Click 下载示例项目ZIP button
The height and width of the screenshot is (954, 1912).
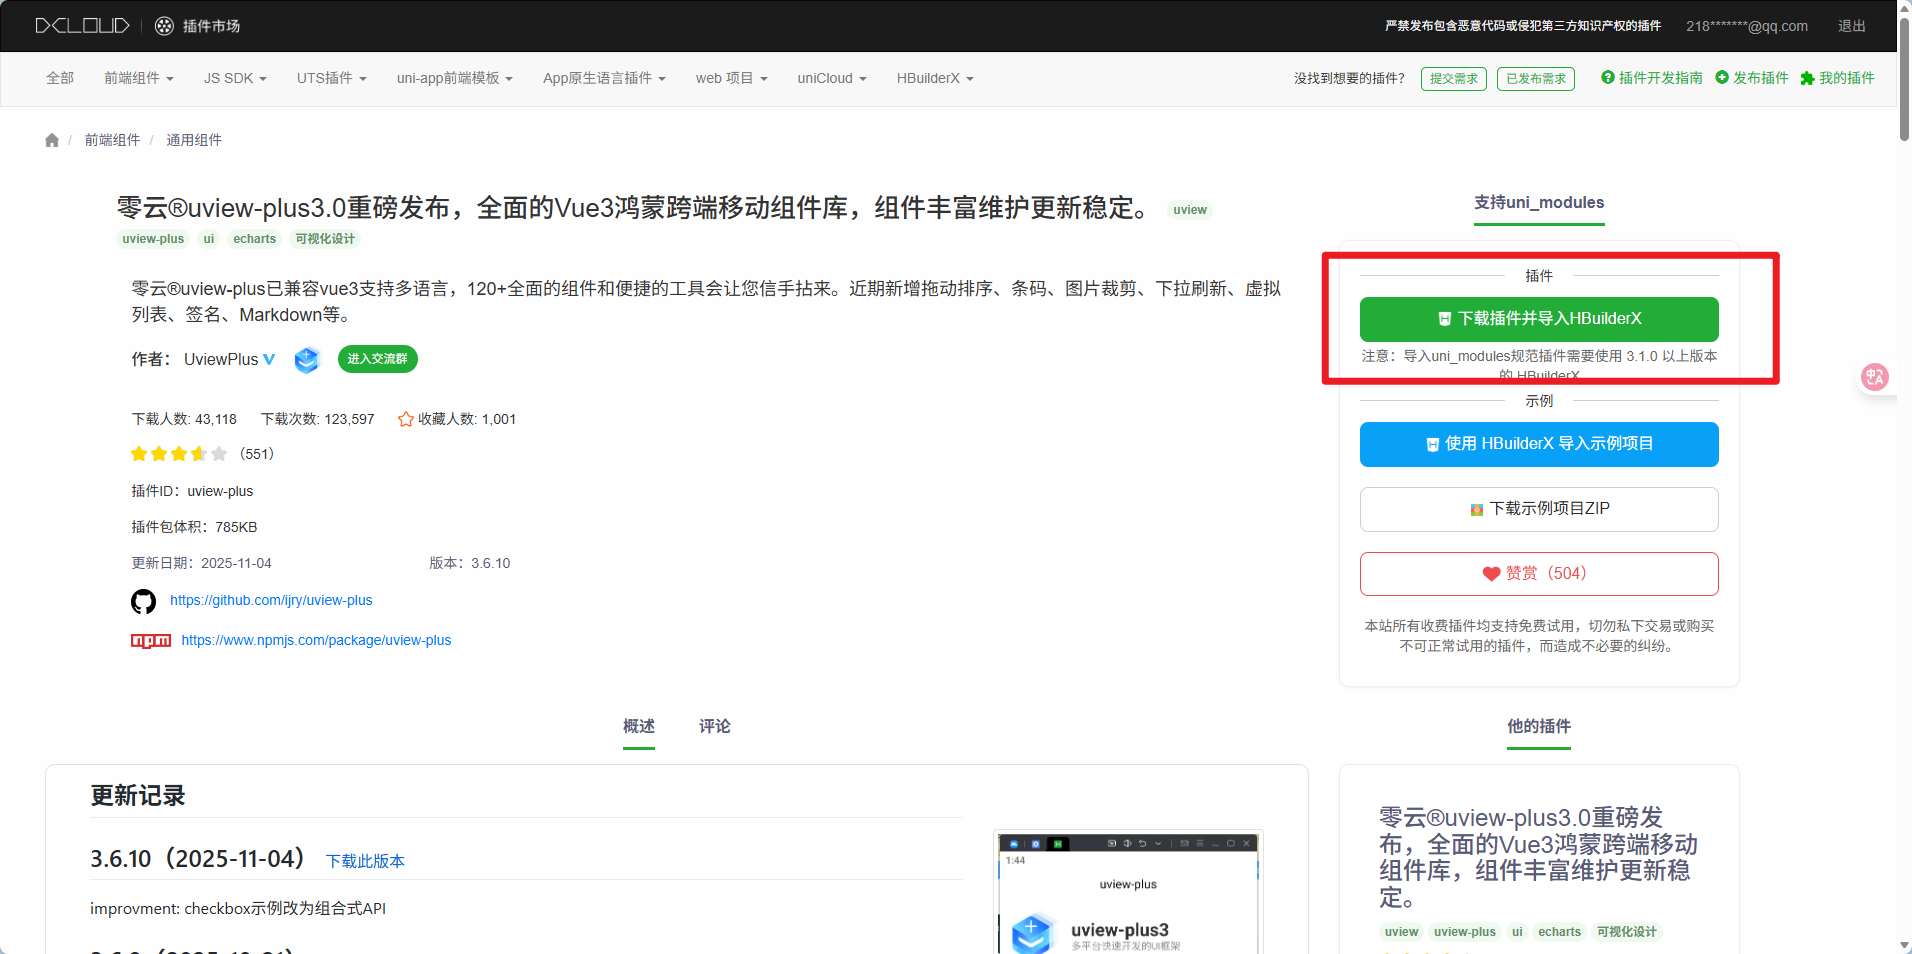click(x=1539, y=509)
